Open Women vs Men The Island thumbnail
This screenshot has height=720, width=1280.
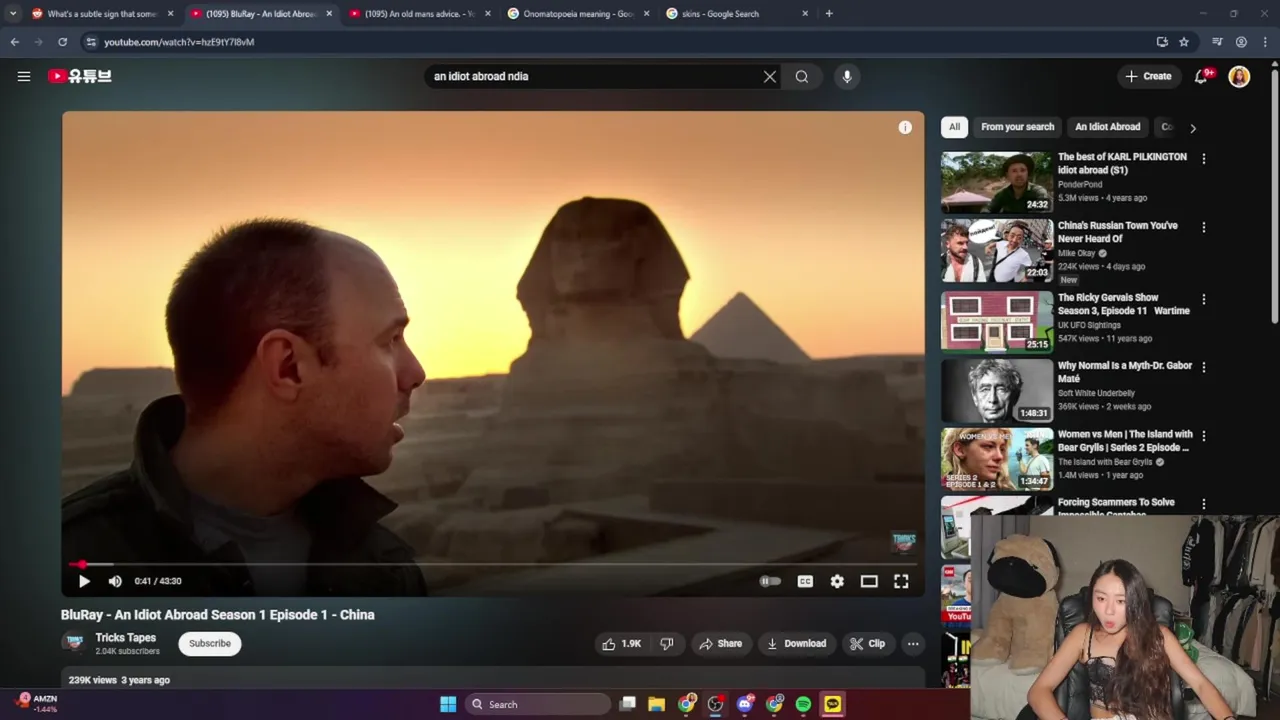(x=997, y=459)
